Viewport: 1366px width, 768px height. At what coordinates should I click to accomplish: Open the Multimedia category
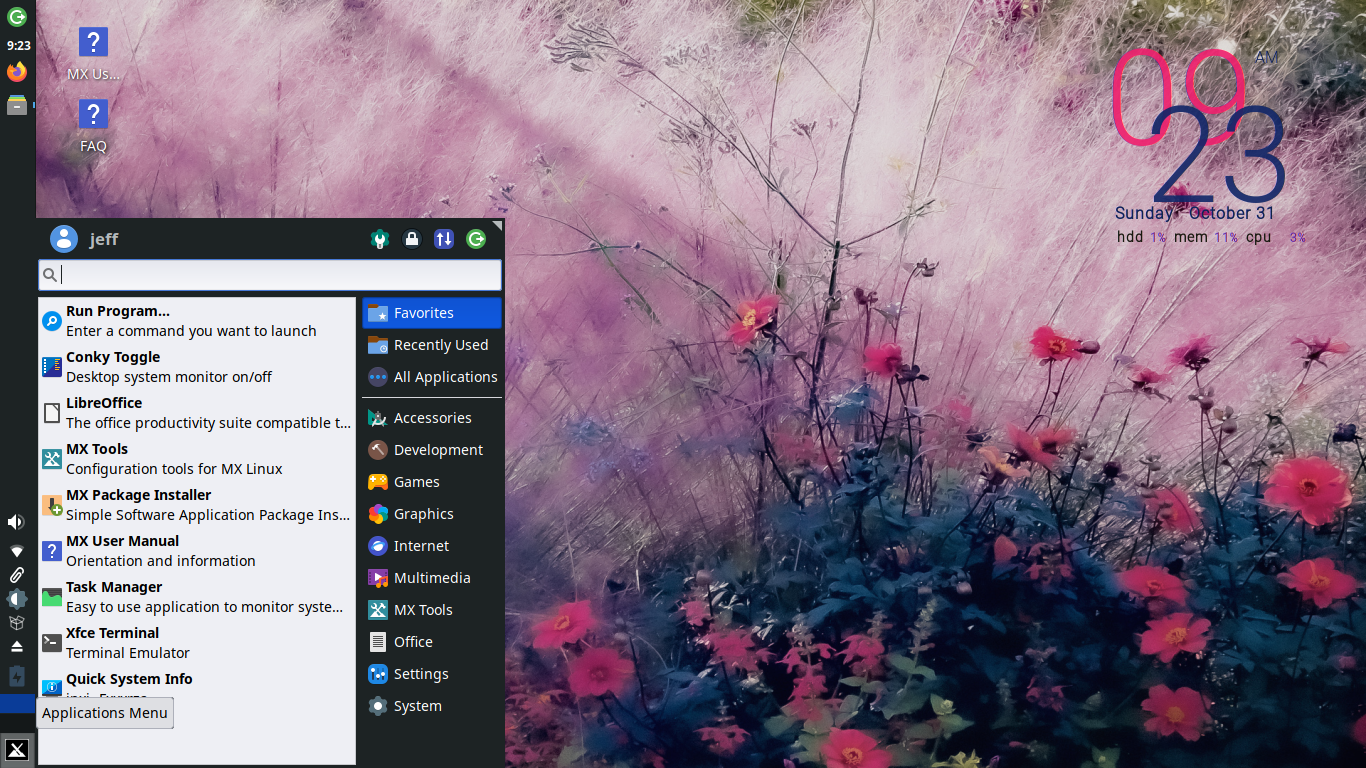point(432,578)
